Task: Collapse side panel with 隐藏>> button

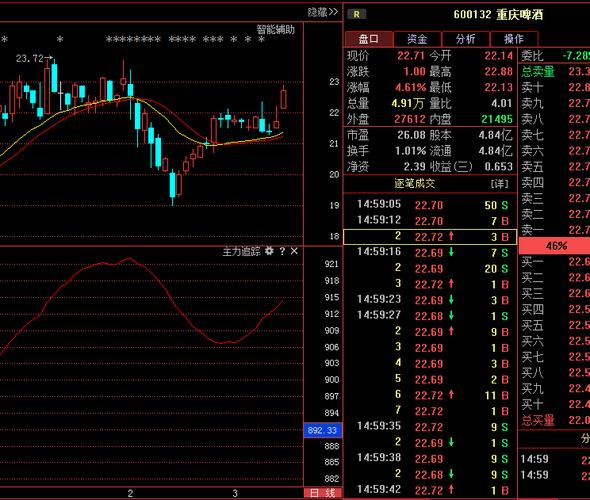Action: point(323,12)
